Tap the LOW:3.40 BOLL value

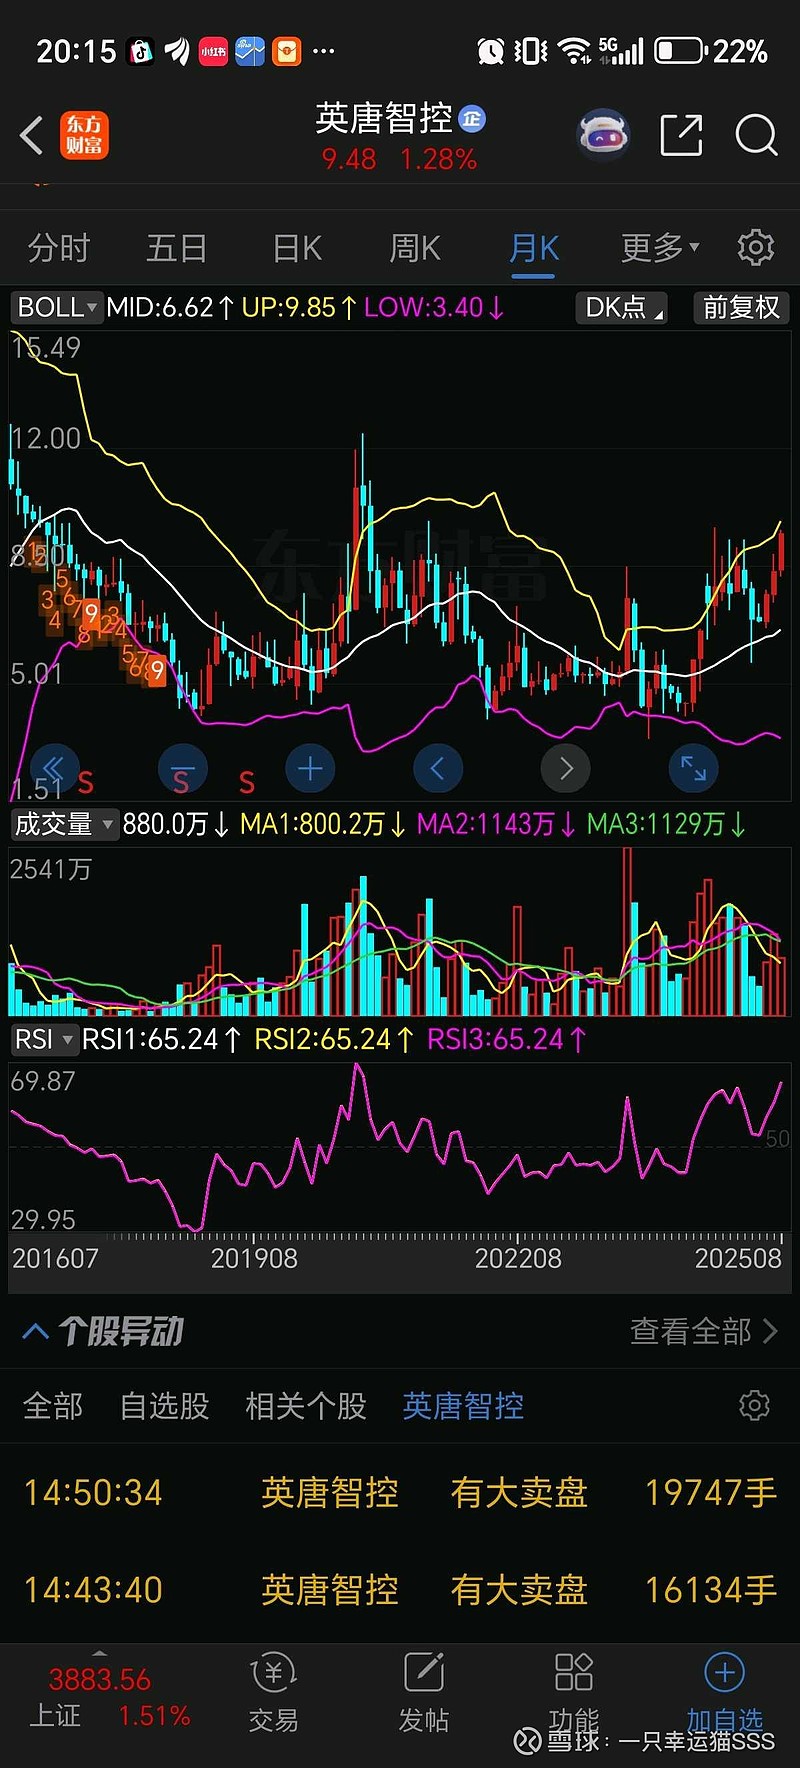coord(434,307)
